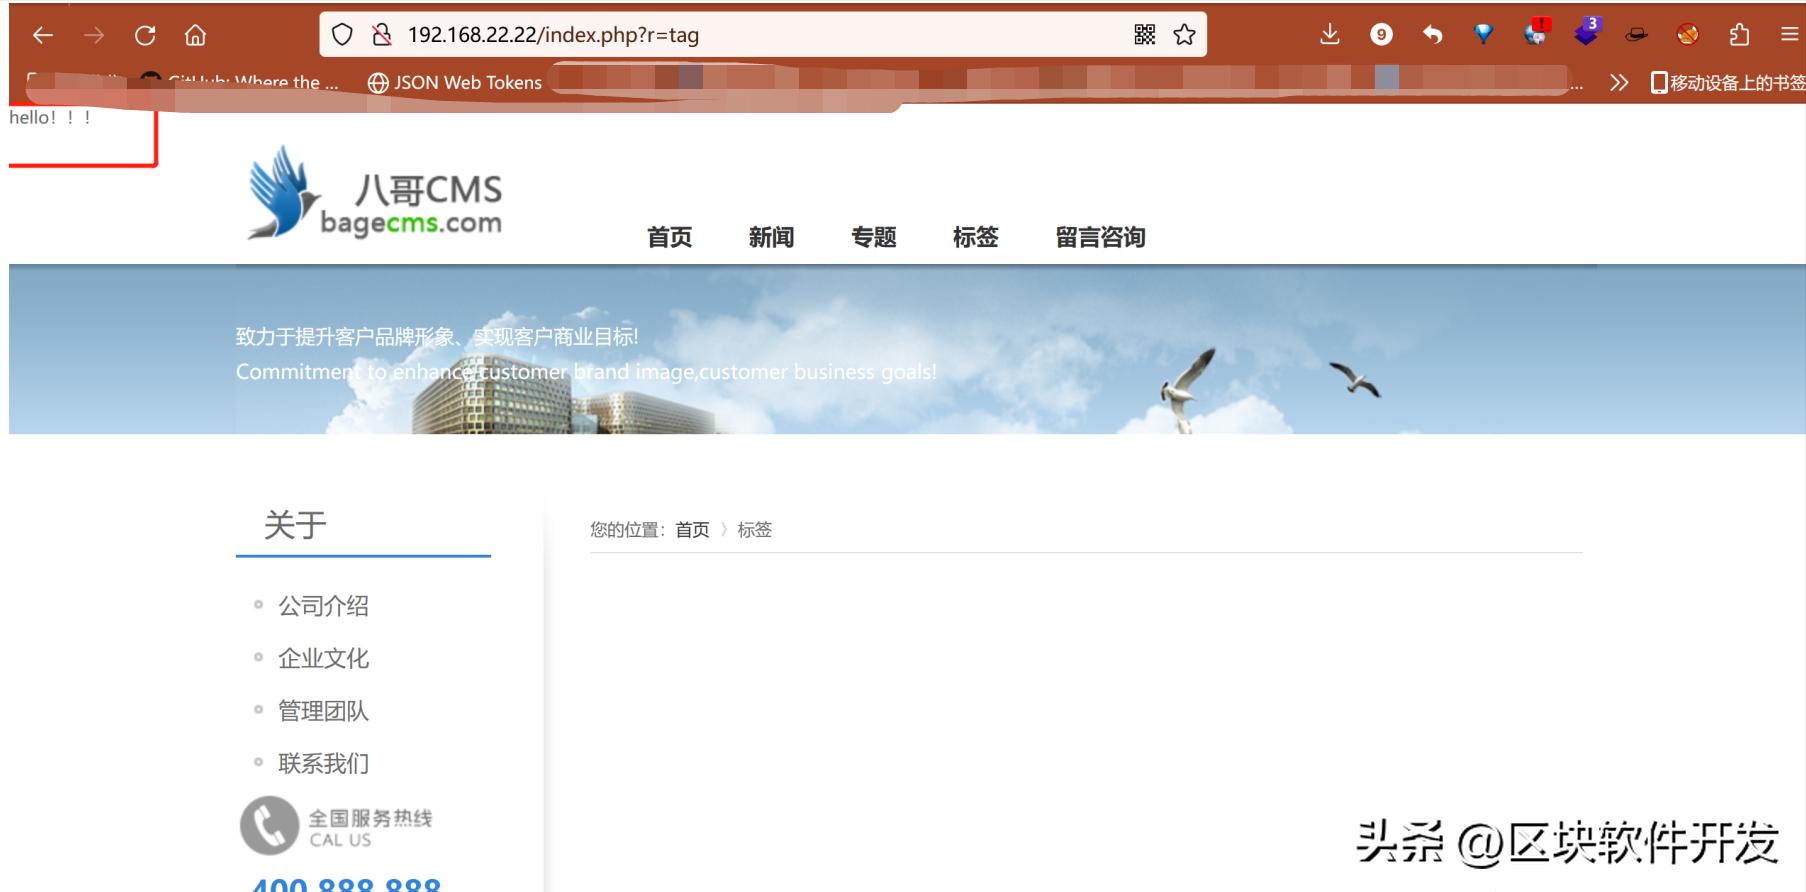The width and height of the screenshot is (1806, 892).
Task: Click the BageCMS logo
Action: (375, 193)
